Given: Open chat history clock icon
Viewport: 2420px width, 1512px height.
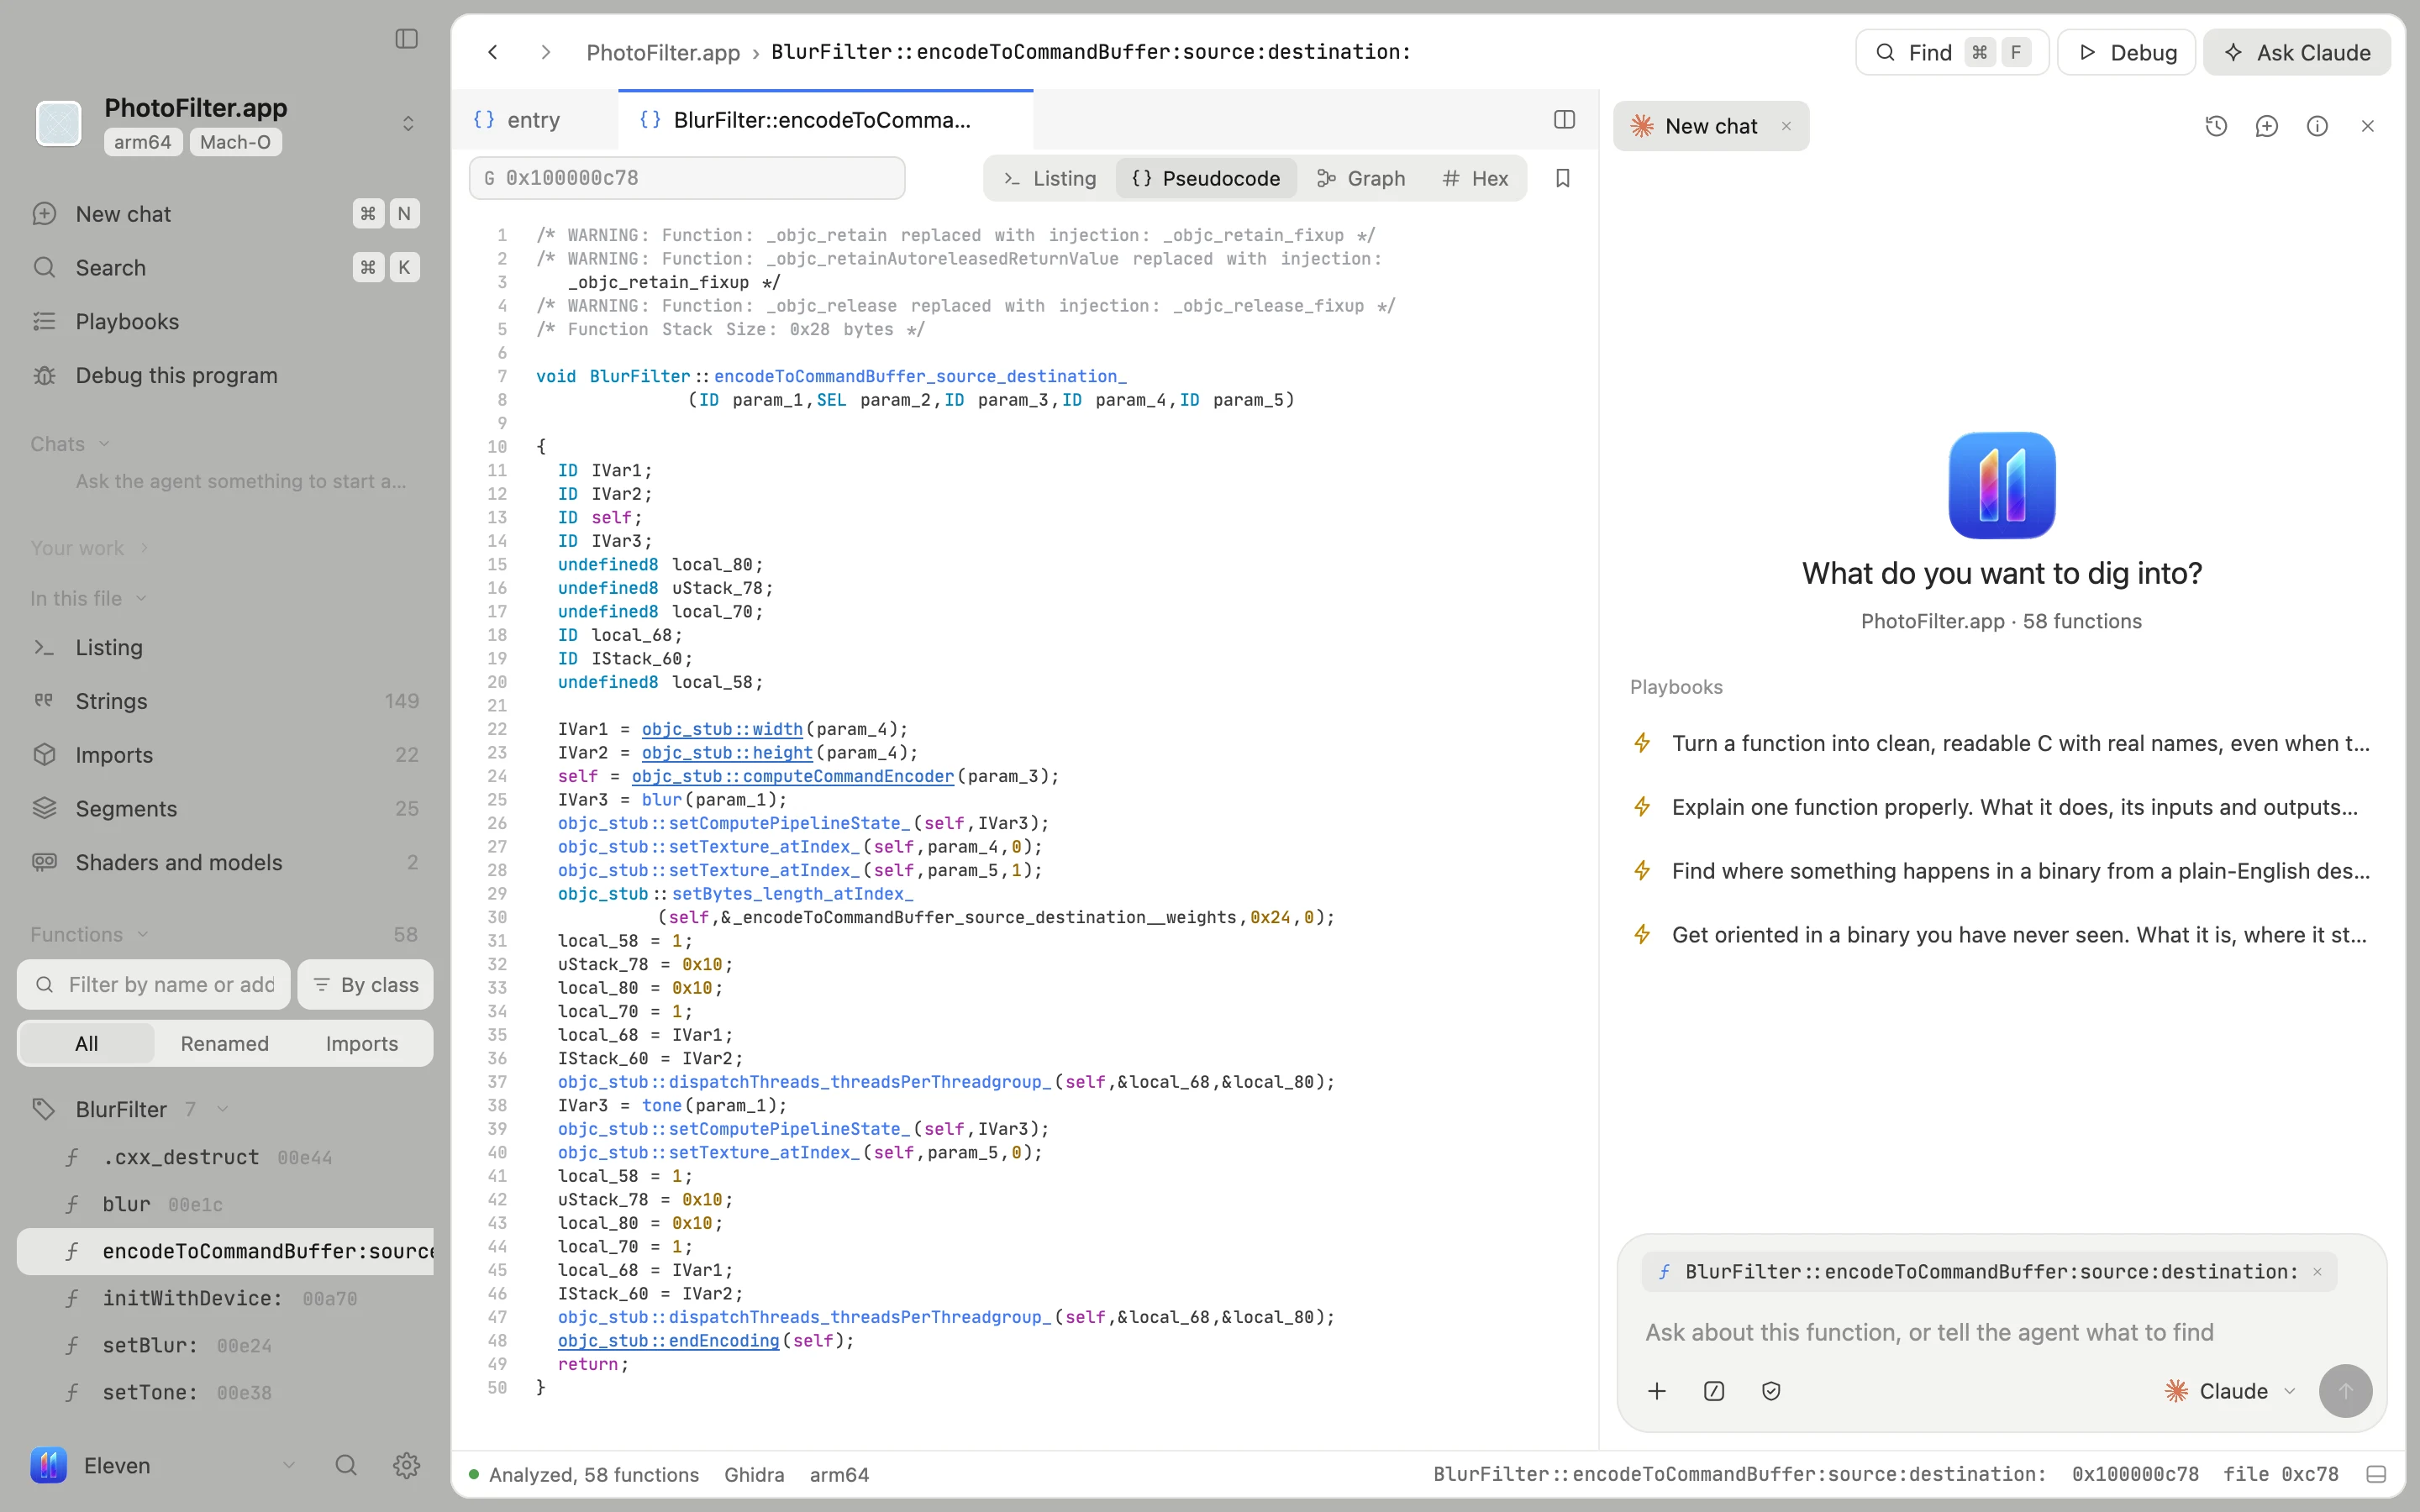Looking at the screenshot, I should pos(2216,126).
